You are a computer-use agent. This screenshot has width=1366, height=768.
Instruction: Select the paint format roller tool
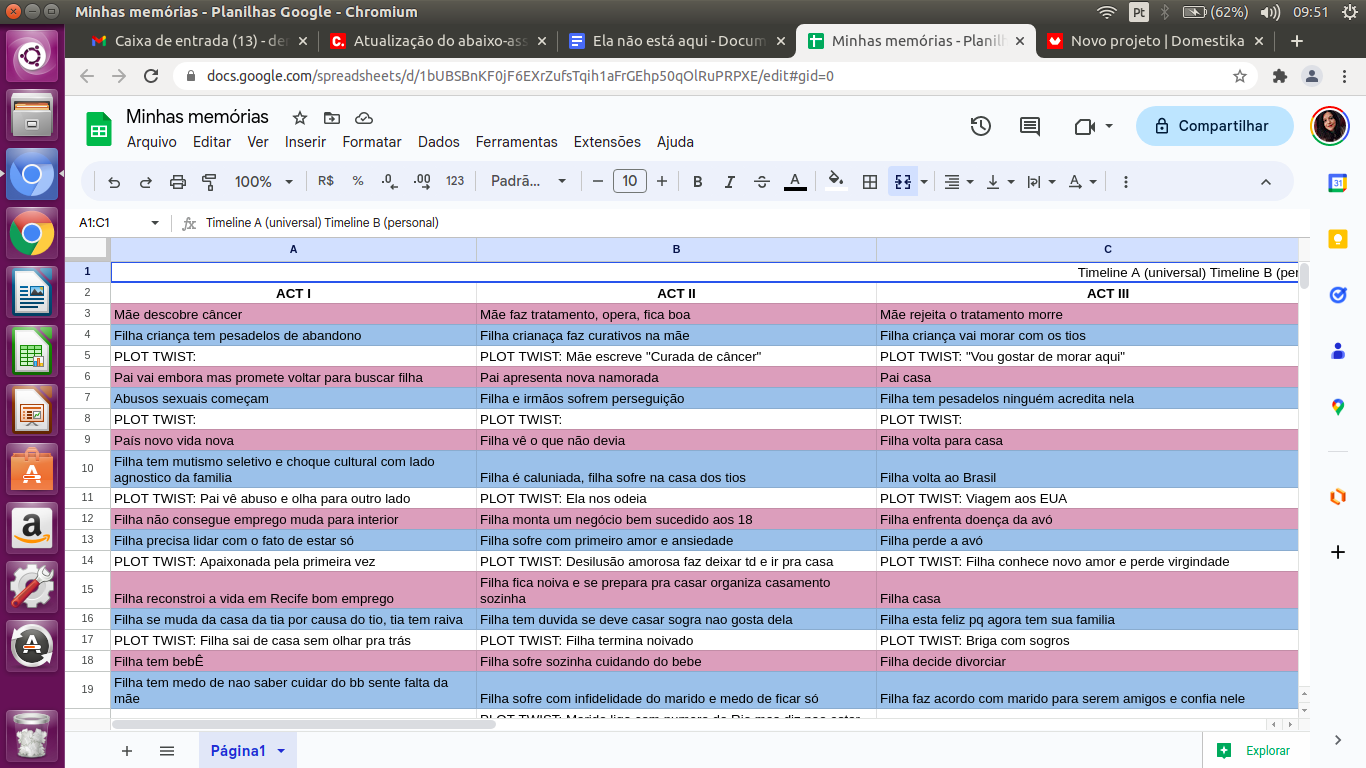tap(209, 182)
